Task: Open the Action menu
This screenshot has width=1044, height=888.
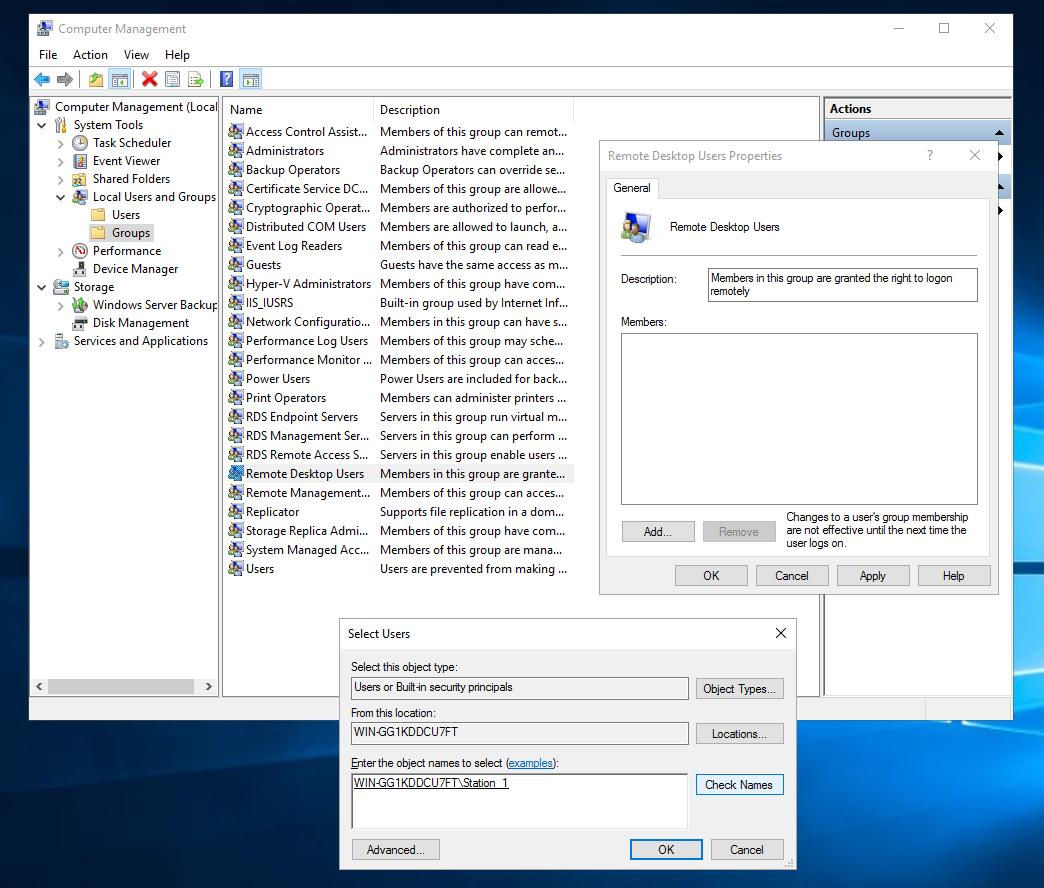Action: tap(90, 55)
